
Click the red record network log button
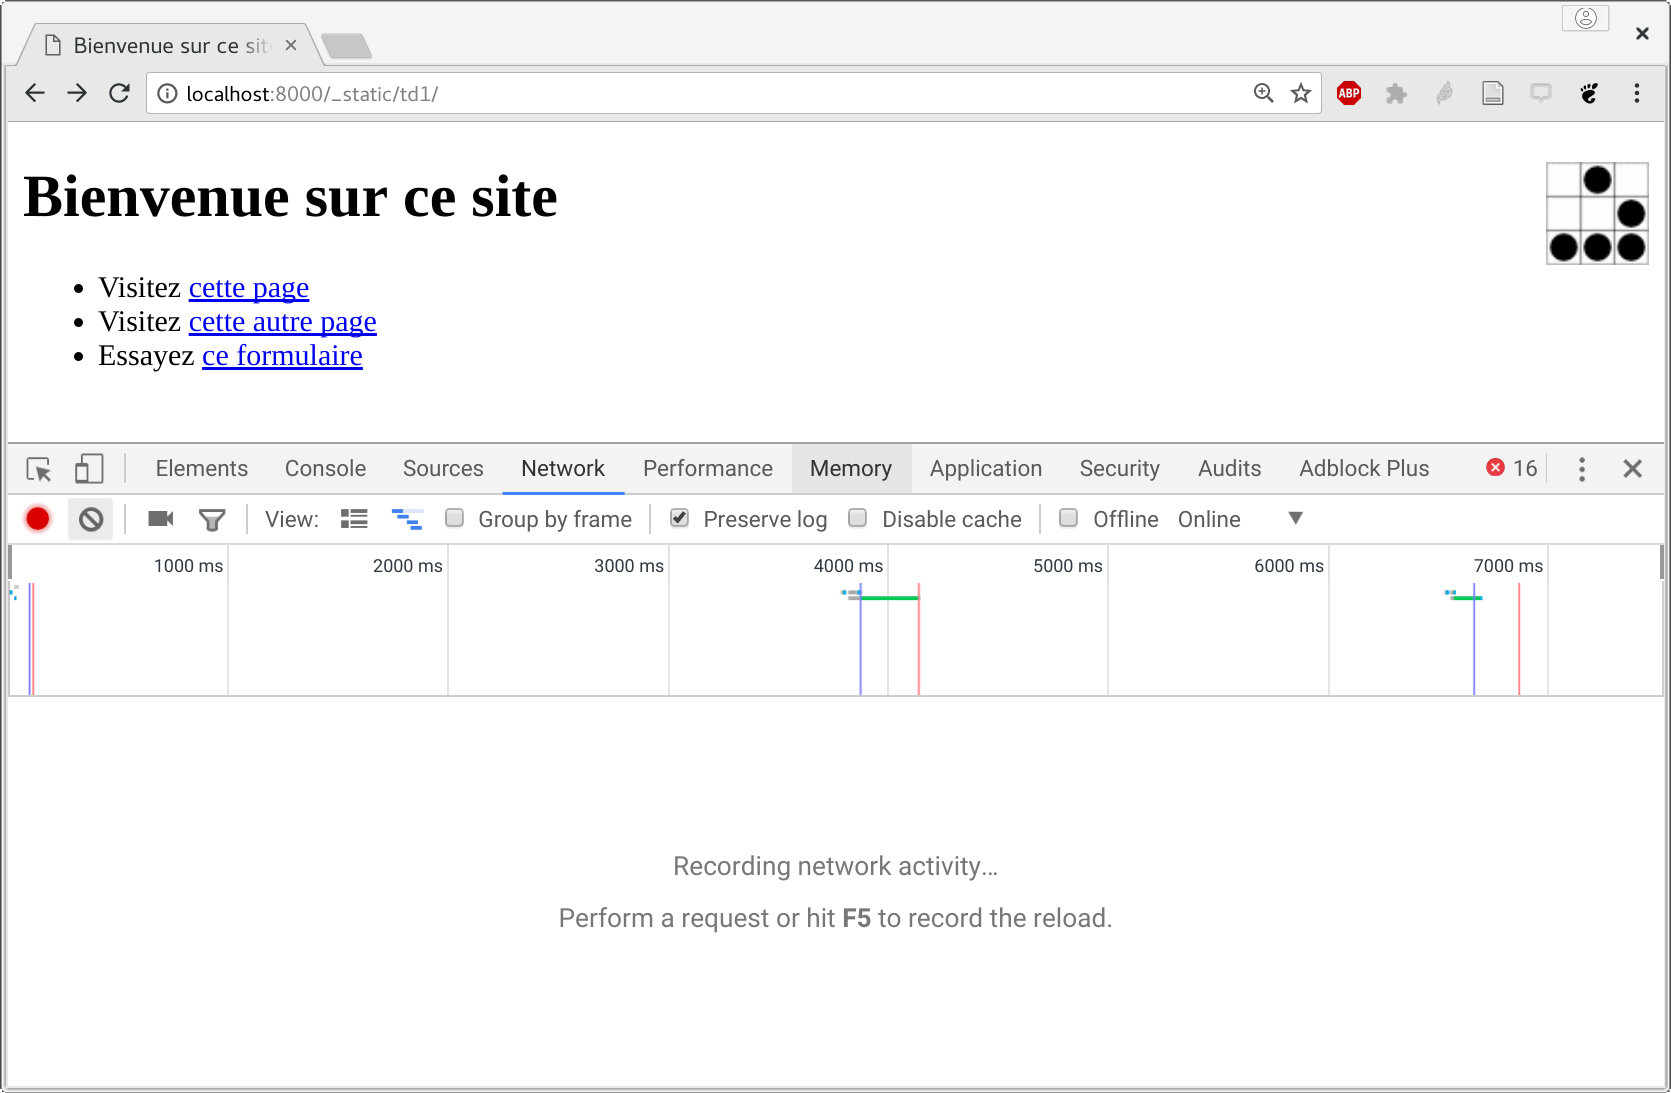pos(37,519)
